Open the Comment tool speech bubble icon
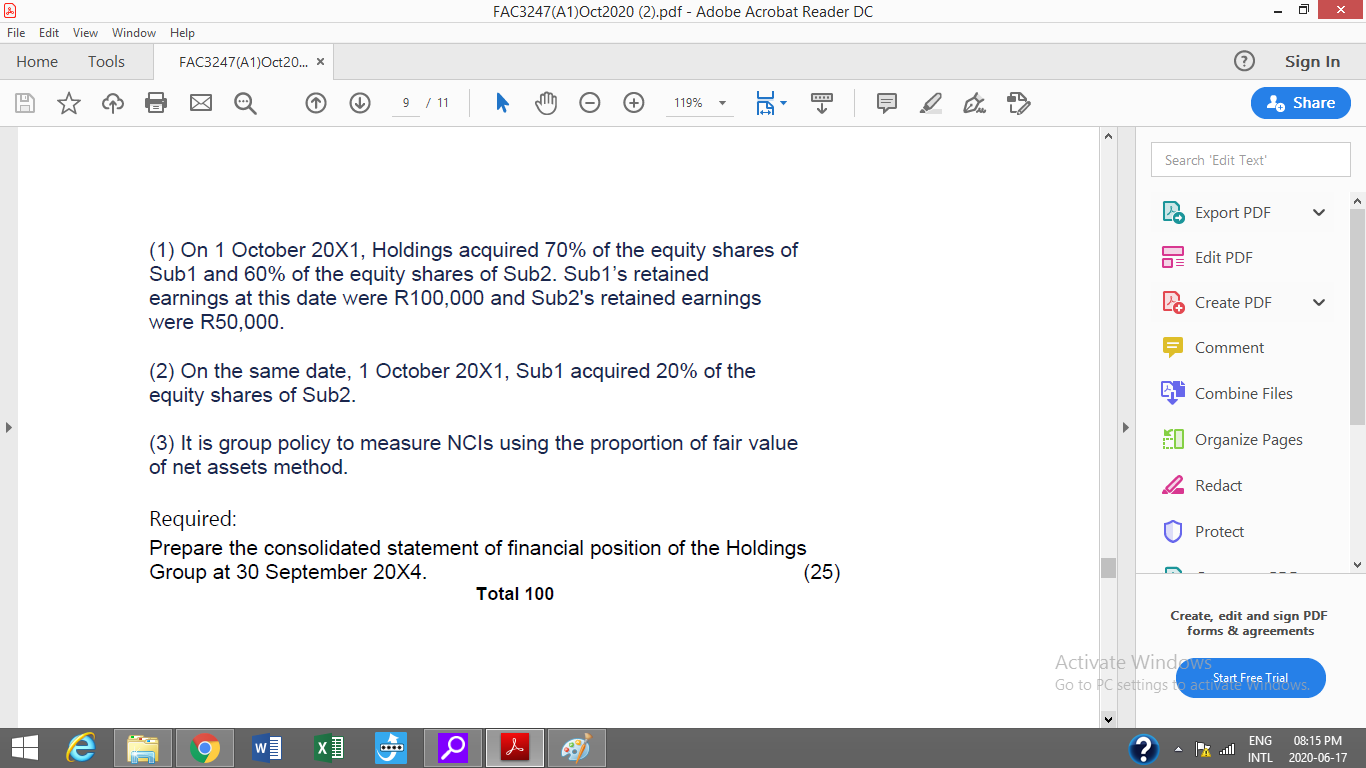Image resolution: width=1366 pixels, height=768 pixels. (x=886, y=103)
